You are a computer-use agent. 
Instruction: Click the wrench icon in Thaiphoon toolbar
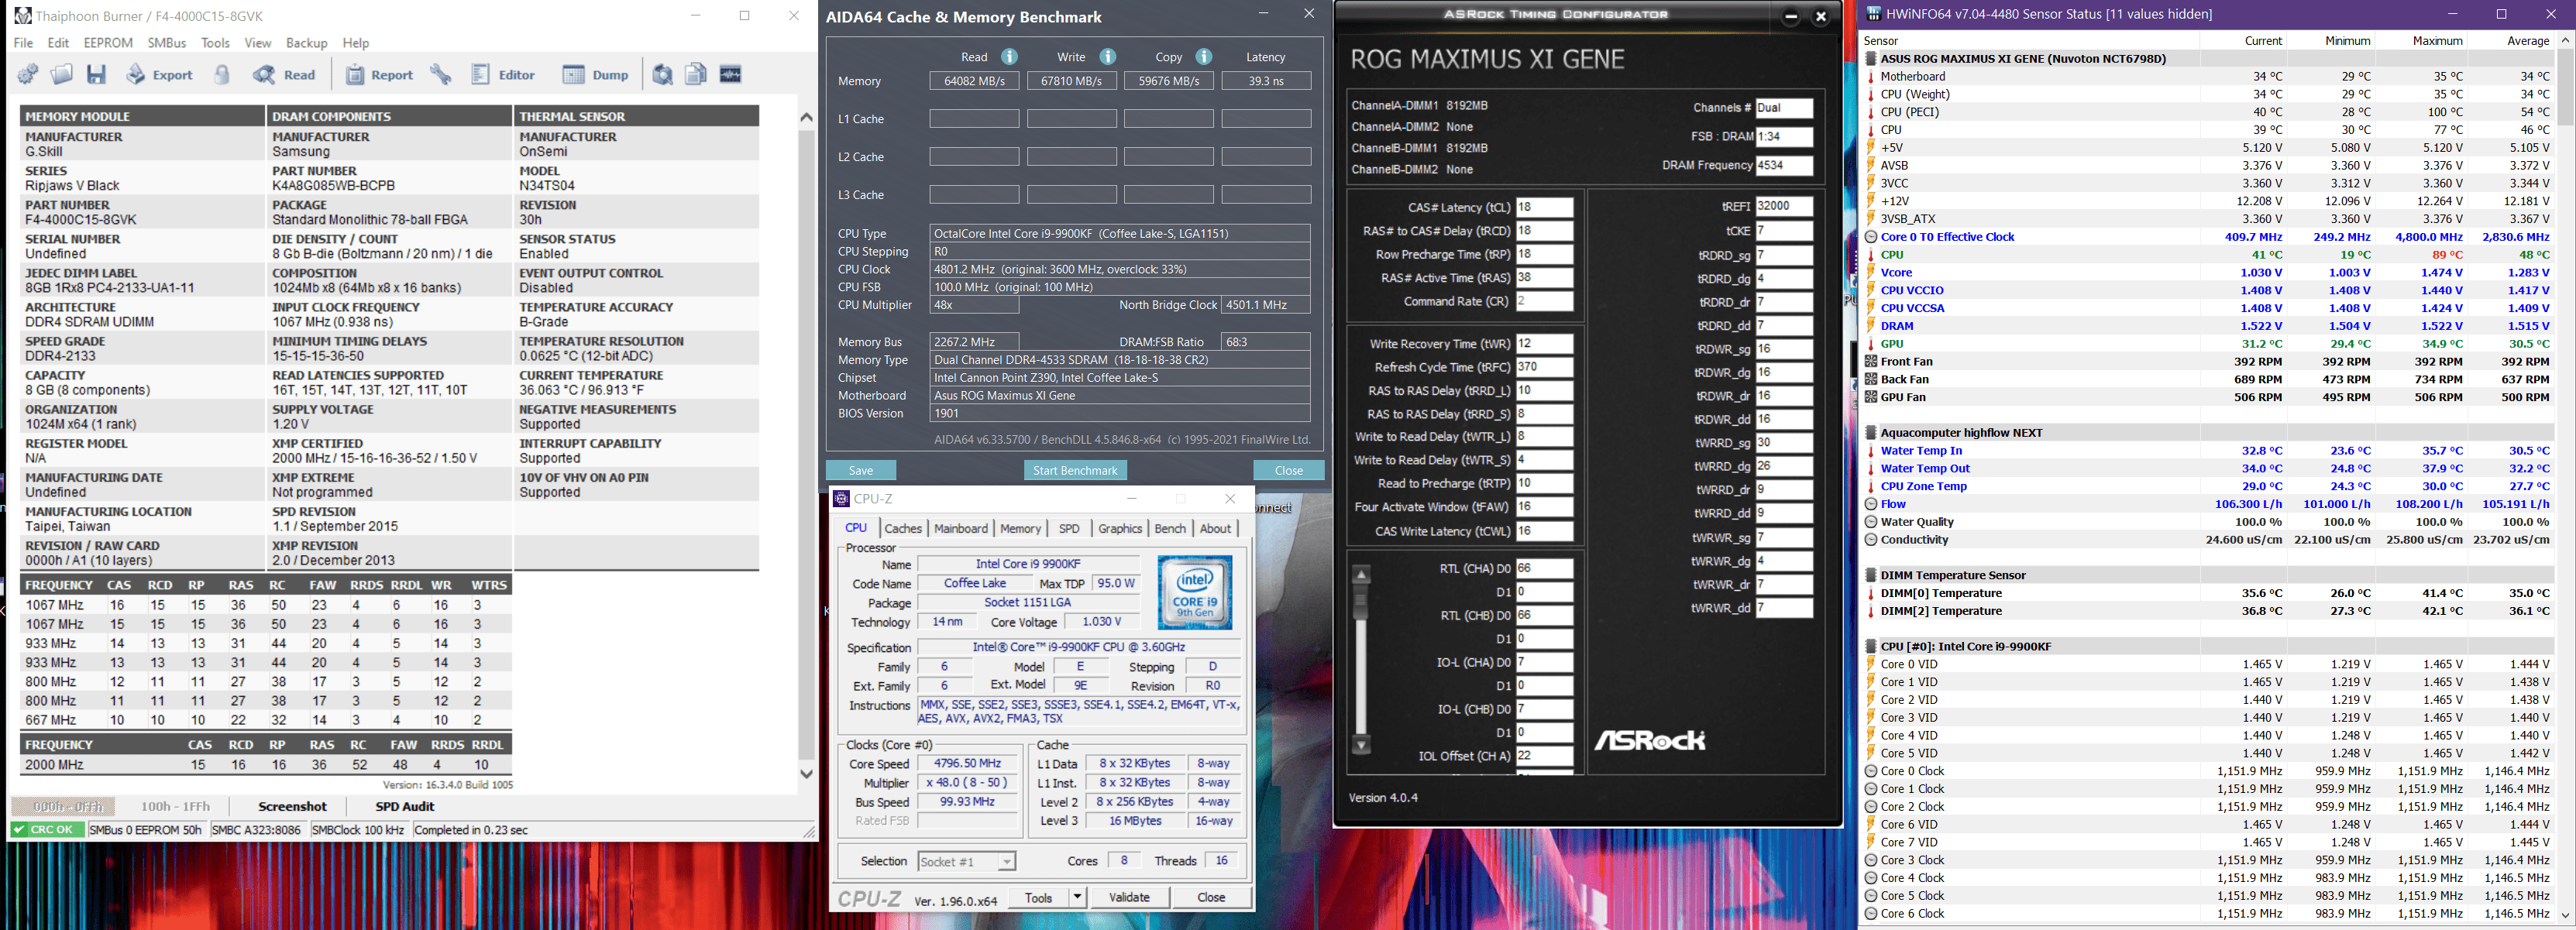tap(441, 75)
